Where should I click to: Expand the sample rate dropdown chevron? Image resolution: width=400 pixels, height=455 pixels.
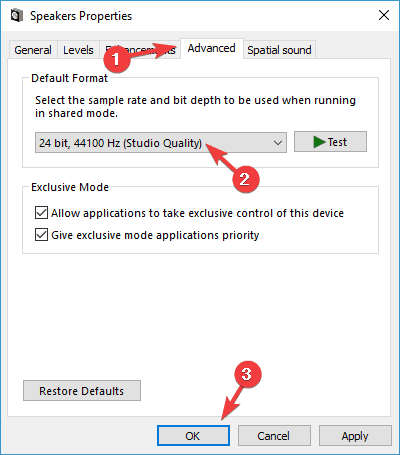[x=278, y=143]
